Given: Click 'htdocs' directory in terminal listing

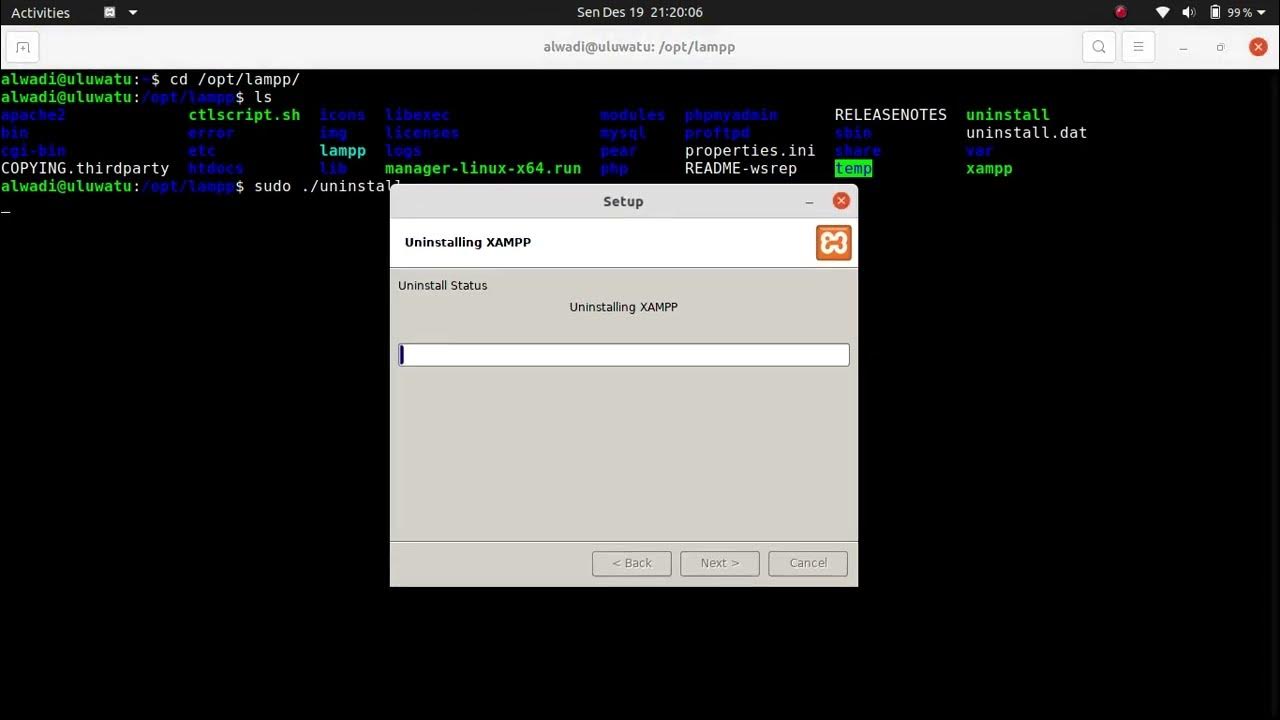Looking at the screenshot, I should pyautogui.click(x=216, y=168).
